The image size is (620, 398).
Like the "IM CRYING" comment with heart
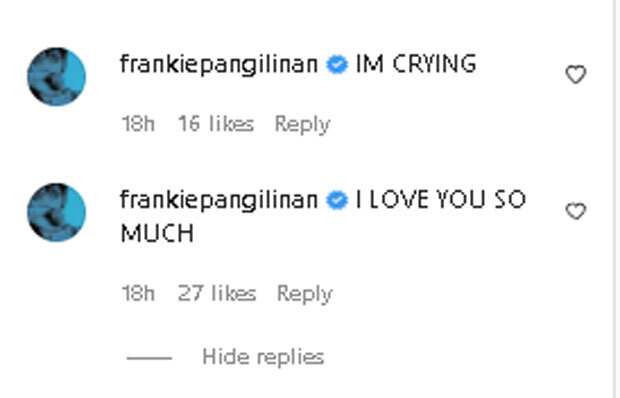[575, 74]
